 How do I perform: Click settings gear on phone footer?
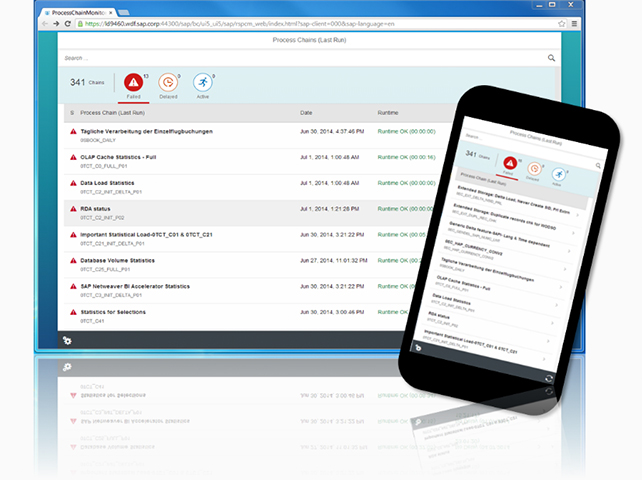tap(418, 348)
